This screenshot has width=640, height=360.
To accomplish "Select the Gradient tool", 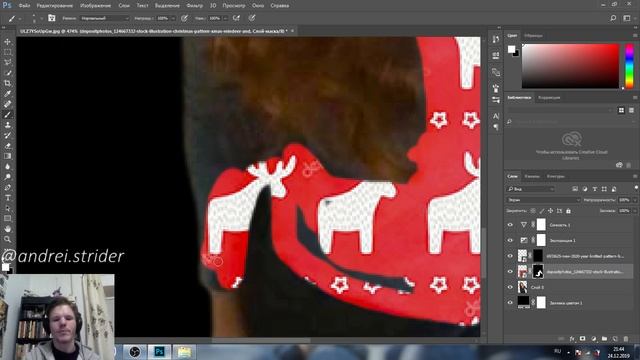I will coord(7,156).
